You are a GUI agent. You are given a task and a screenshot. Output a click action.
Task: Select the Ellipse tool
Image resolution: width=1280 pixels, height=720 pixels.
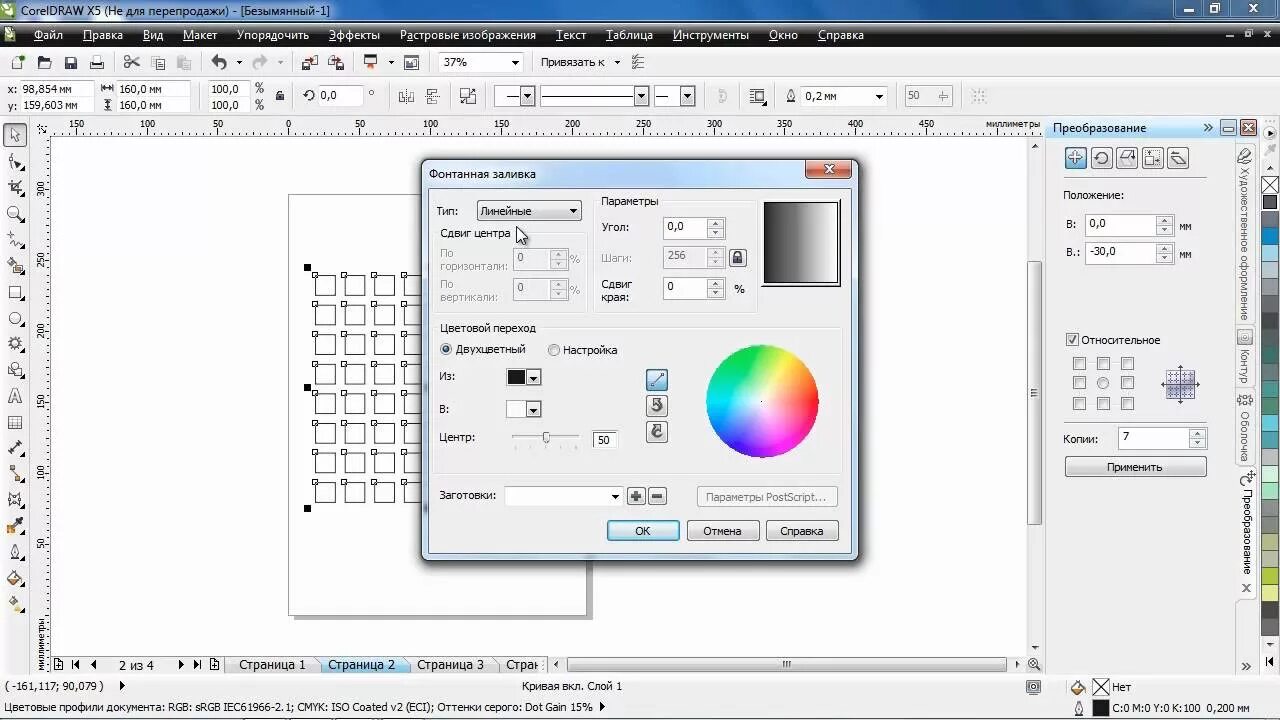tap(15, 318)
